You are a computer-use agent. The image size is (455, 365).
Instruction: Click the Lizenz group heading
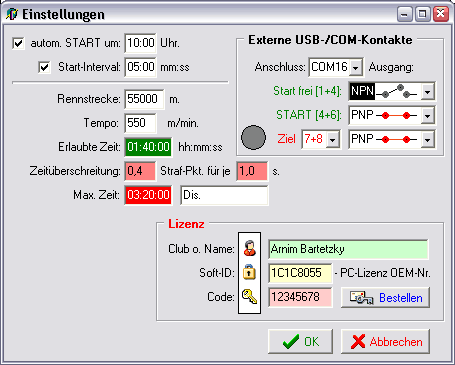pyautogui.click(x=186, y=224)
